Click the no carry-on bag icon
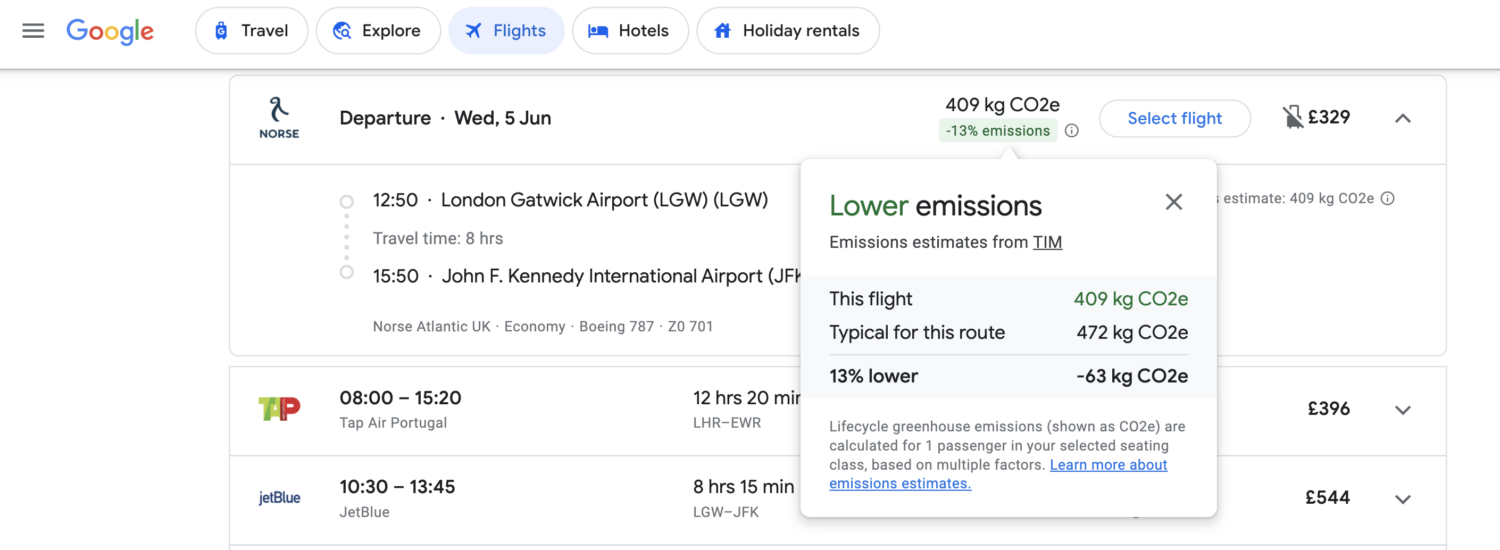This screenshot has width=1500, height=550. (x=1293, y=118)
